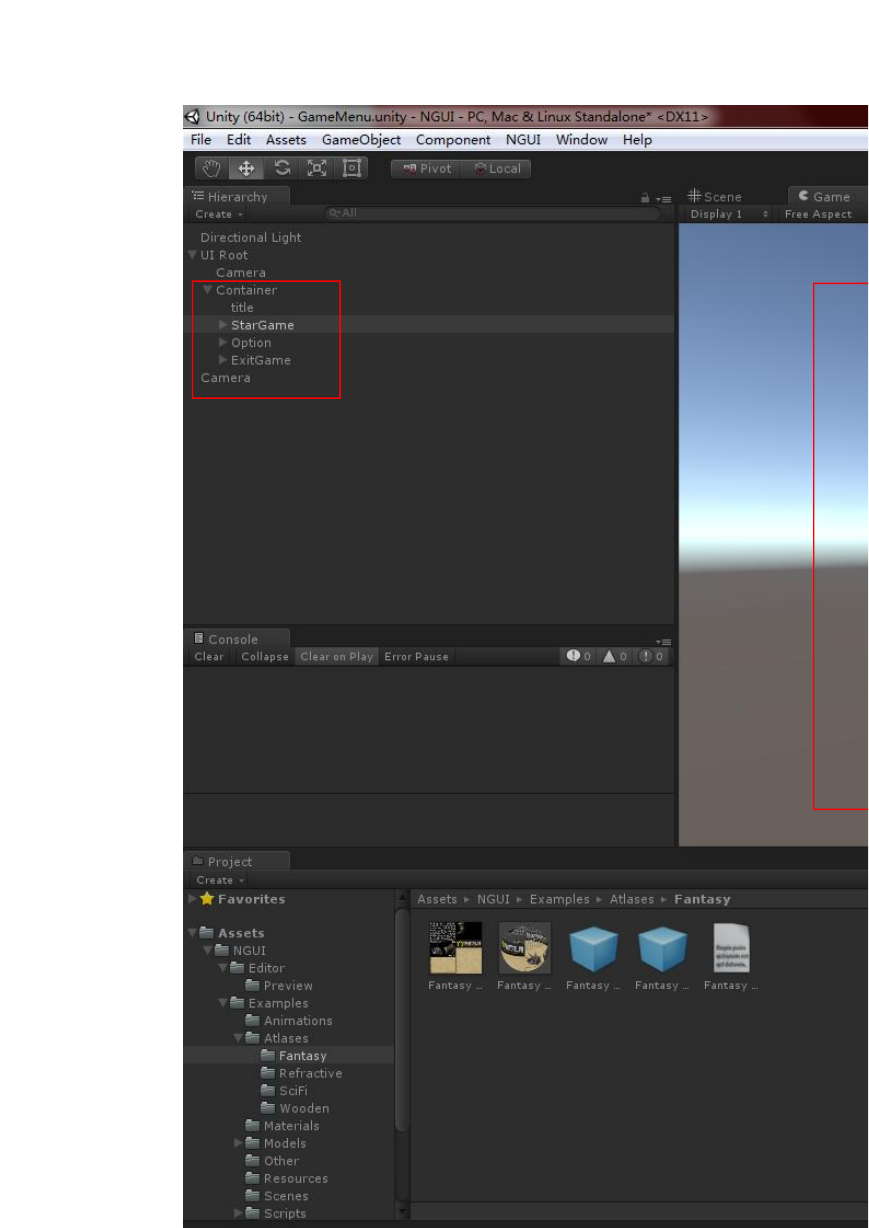This screenshot has width=869, height=1228.
Task: Switch to the Scene tab
Action: 714,197
